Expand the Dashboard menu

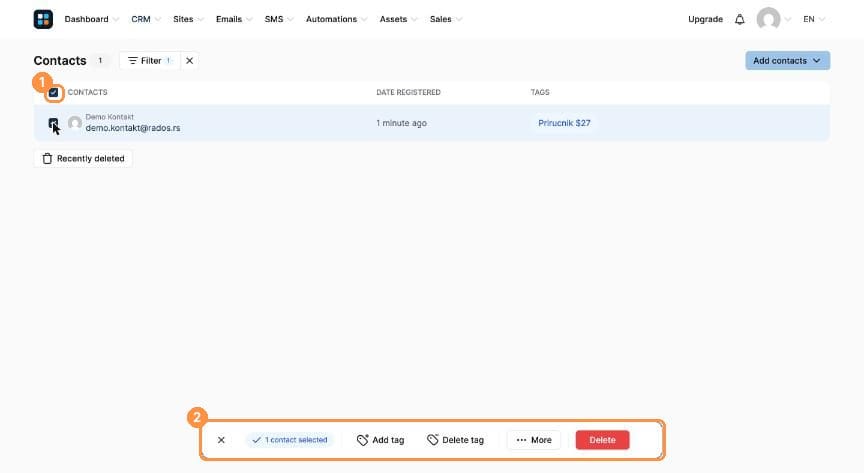91,19
